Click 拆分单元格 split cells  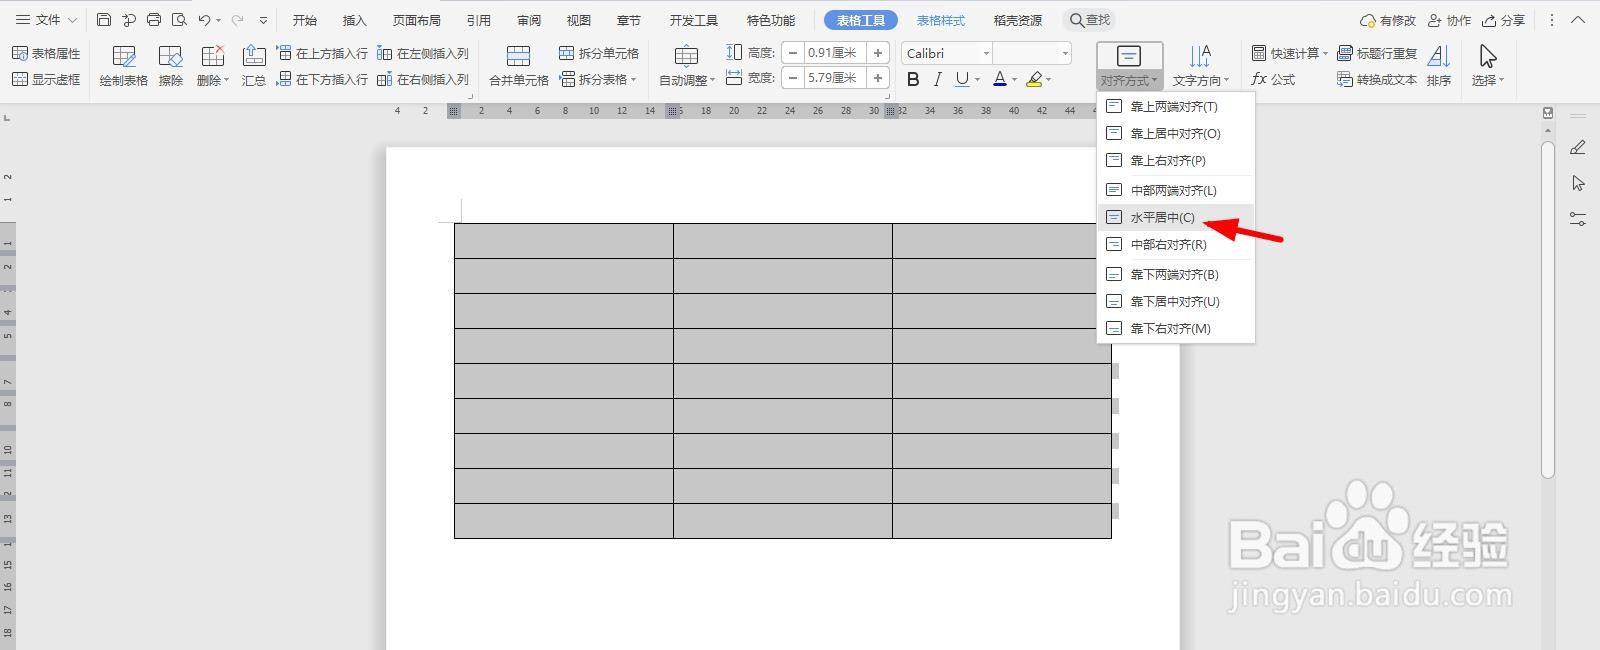coord(599,53)
